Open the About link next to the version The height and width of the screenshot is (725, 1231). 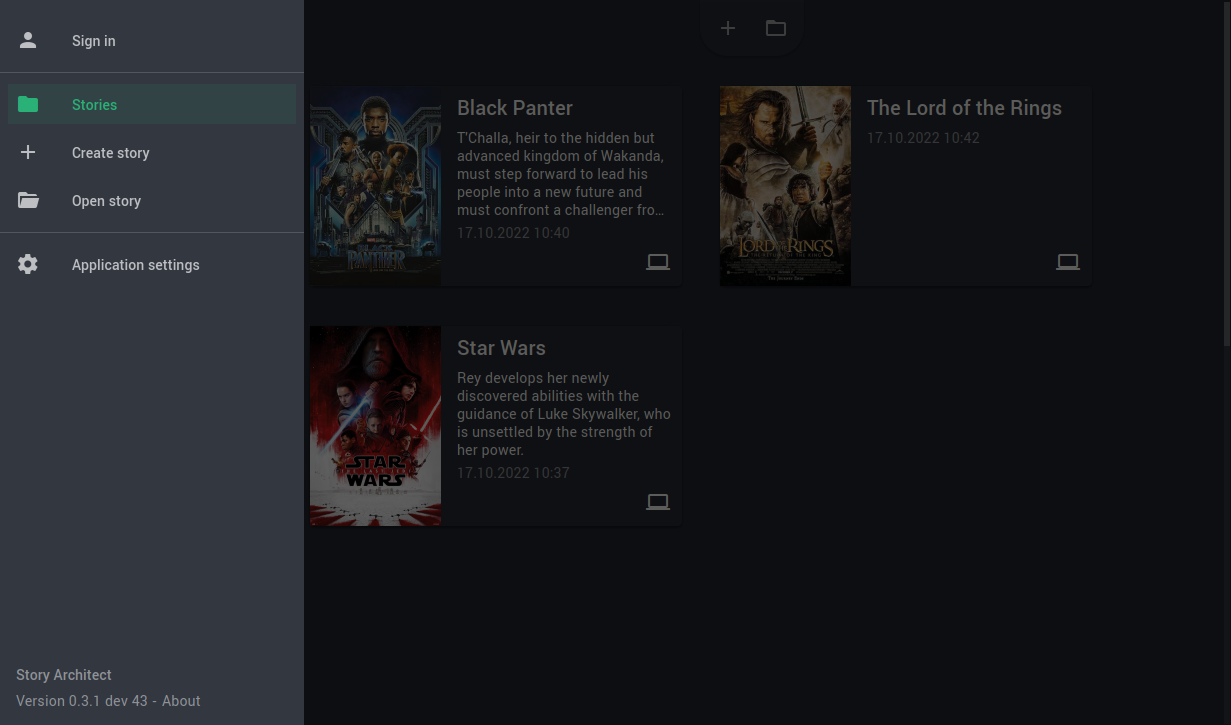[181, 701]
